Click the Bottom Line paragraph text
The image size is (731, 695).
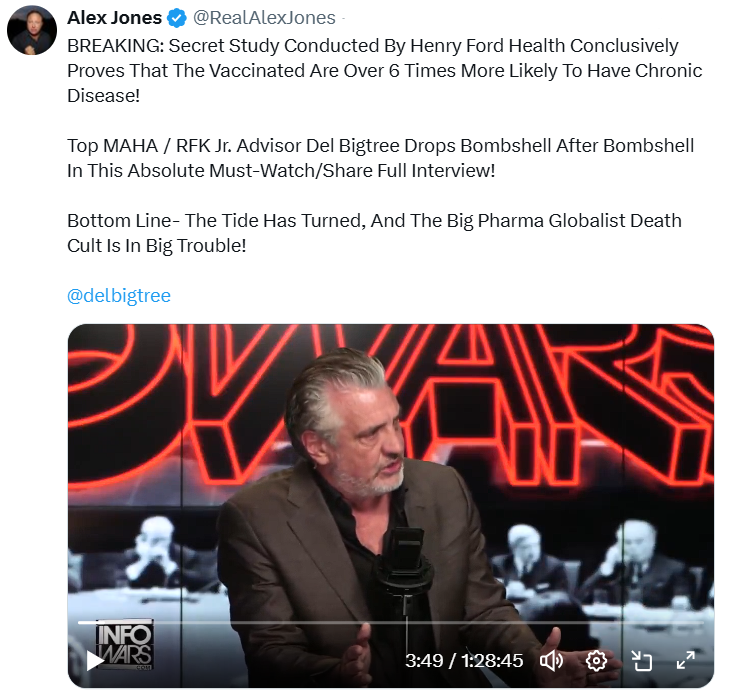click(x=374, y=233)
